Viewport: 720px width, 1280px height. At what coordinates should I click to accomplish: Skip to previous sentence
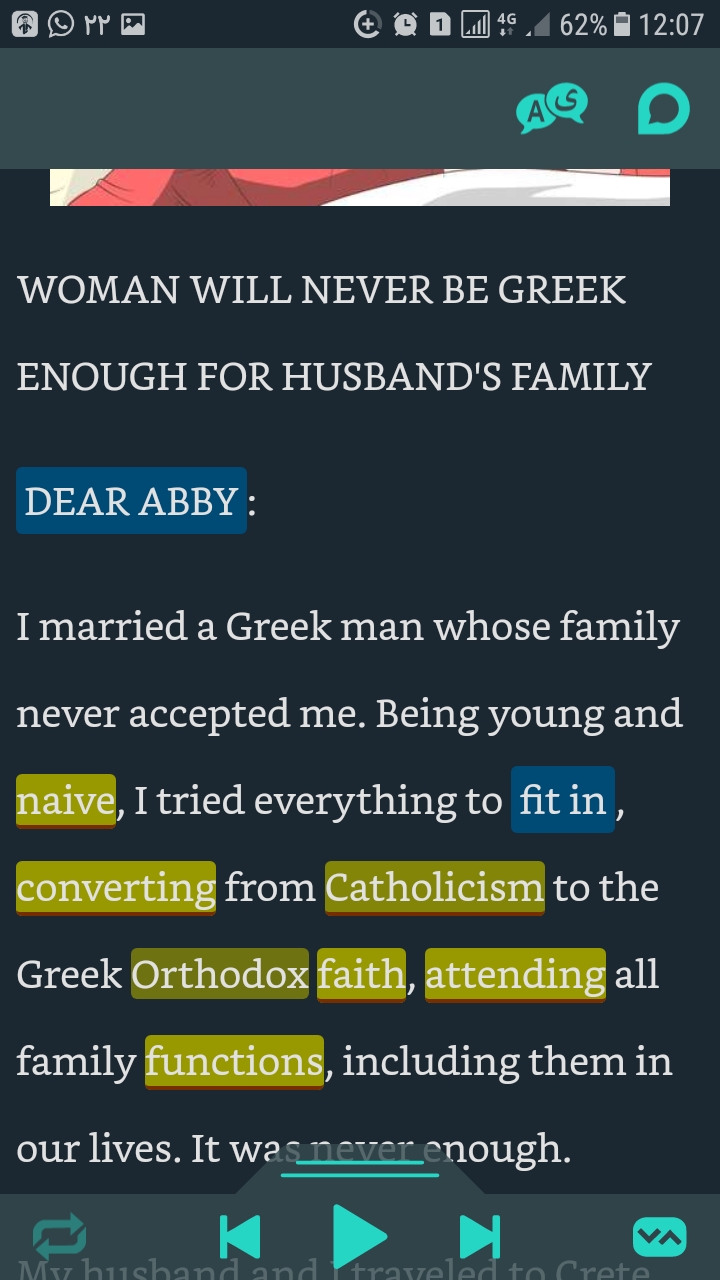[240, 1237]
